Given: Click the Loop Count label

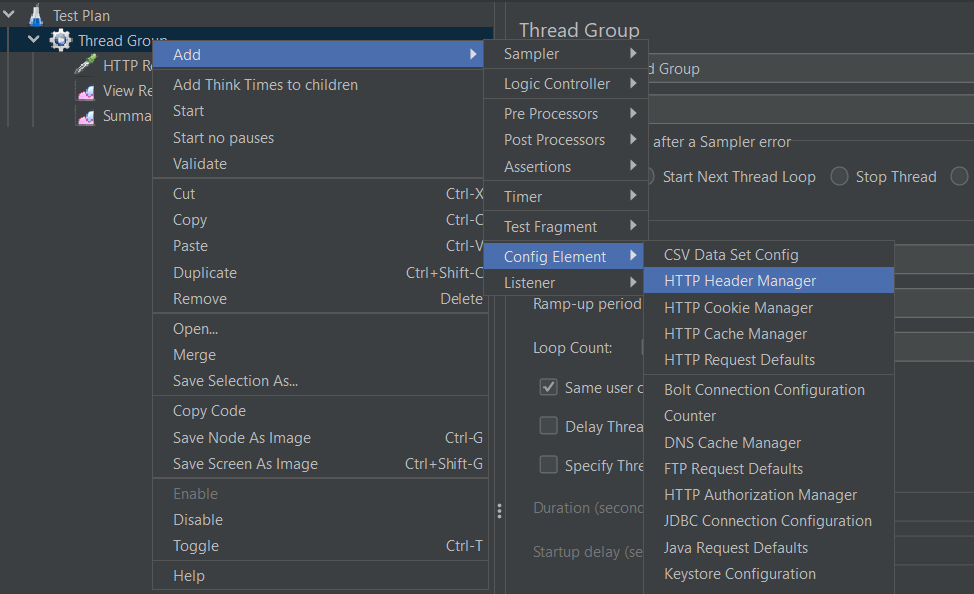Looking at the screenshot, I should pos(573,348).
